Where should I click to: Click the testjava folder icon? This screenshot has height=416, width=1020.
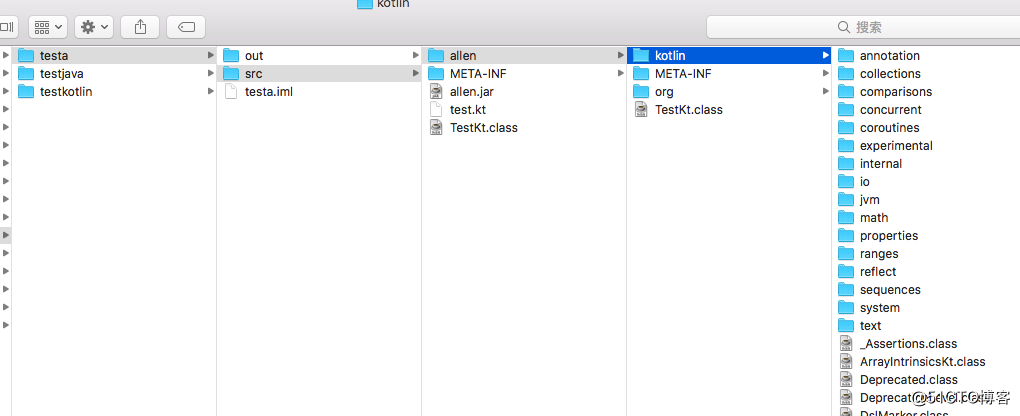pyautogui.click(x=26, y=74)
